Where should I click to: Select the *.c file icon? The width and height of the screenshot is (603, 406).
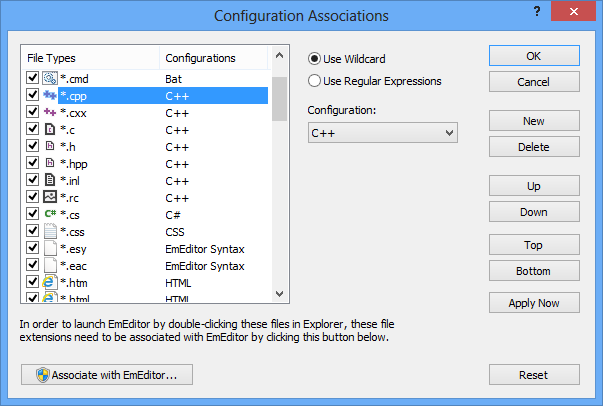pos(50,129)
